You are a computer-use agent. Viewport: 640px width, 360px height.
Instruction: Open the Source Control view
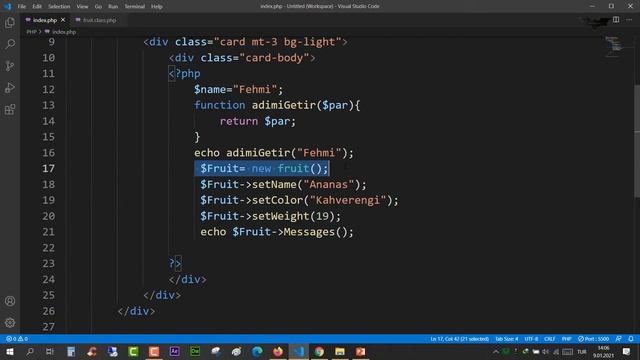(10, 66)
